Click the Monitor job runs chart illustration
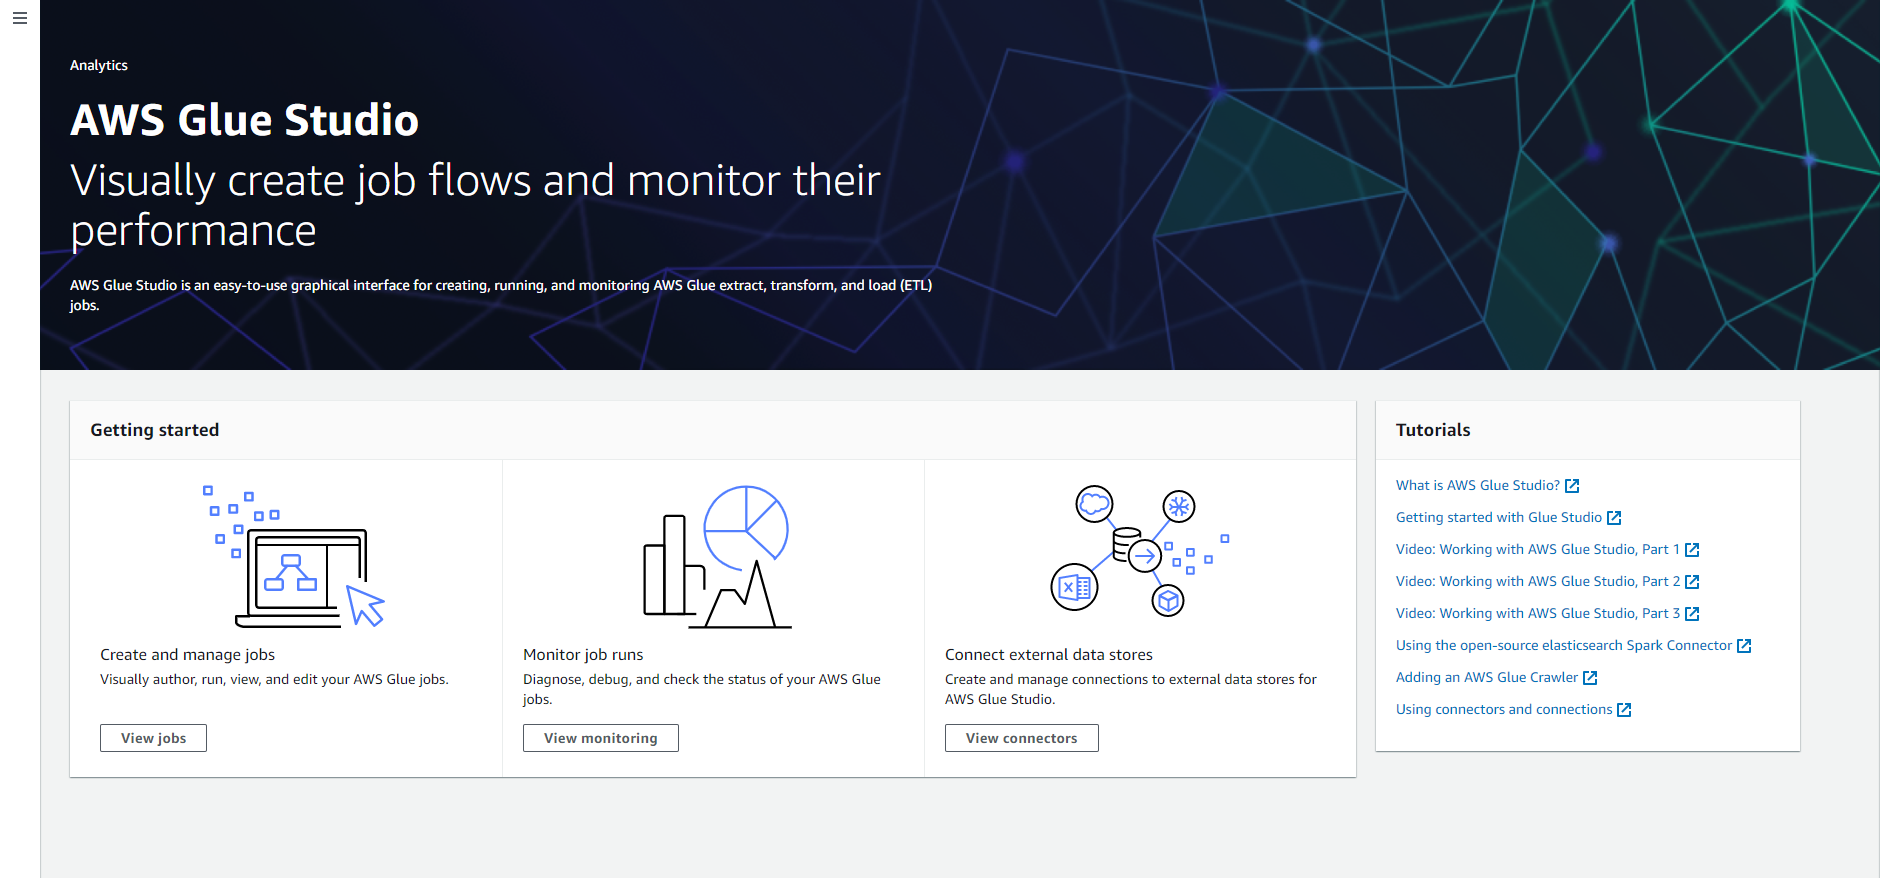Screen dimensions: 1881x878 [x=717, y=557]
